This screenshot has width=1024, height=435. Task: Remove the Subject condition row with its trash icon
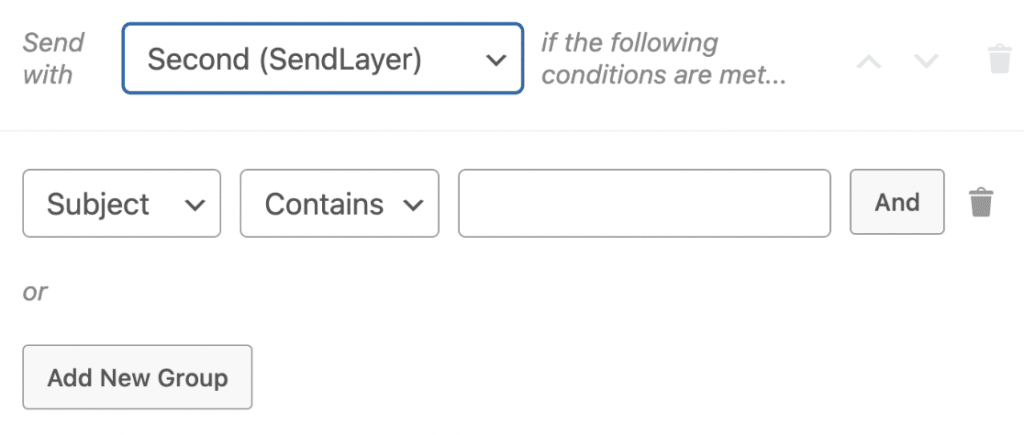(x=982, y=203)
